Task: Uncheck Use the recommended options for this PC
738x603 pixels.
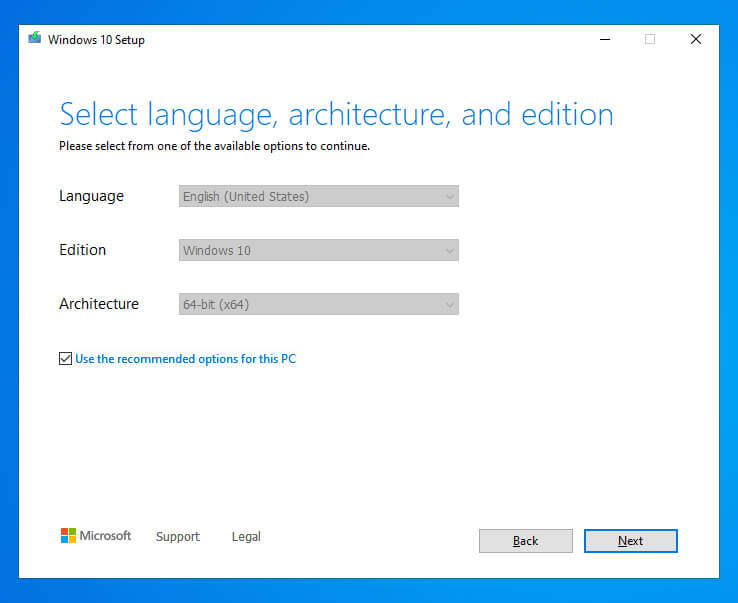Action: 65,359
